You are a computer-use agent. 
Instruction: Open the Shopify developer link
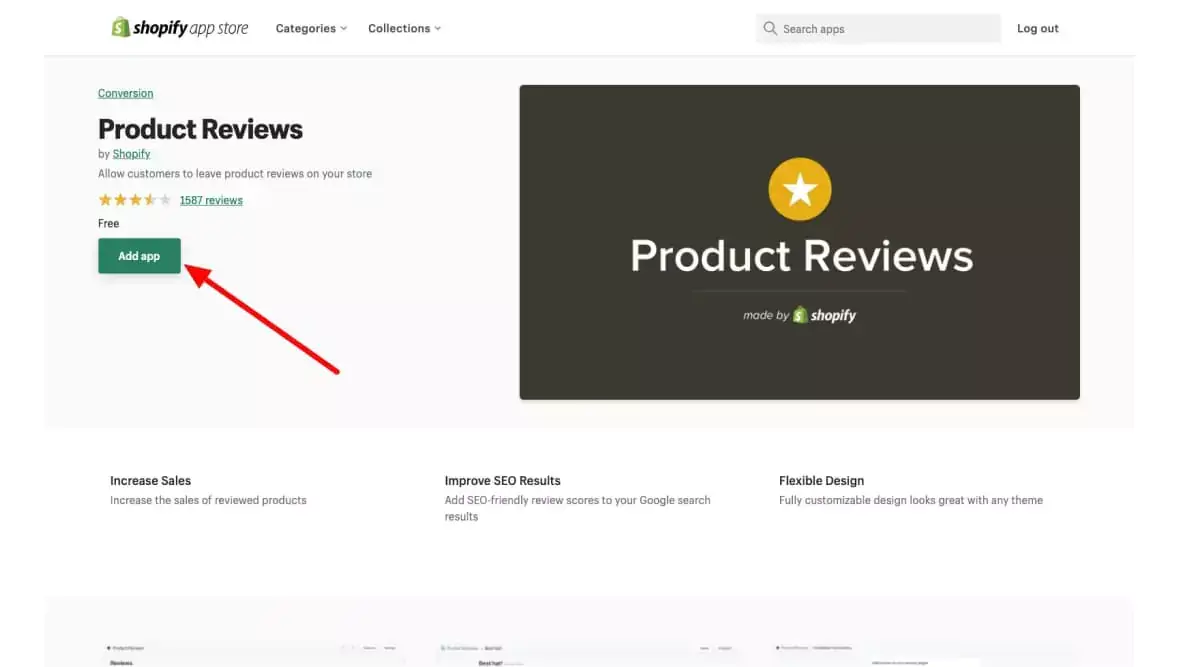coord(131,154)
